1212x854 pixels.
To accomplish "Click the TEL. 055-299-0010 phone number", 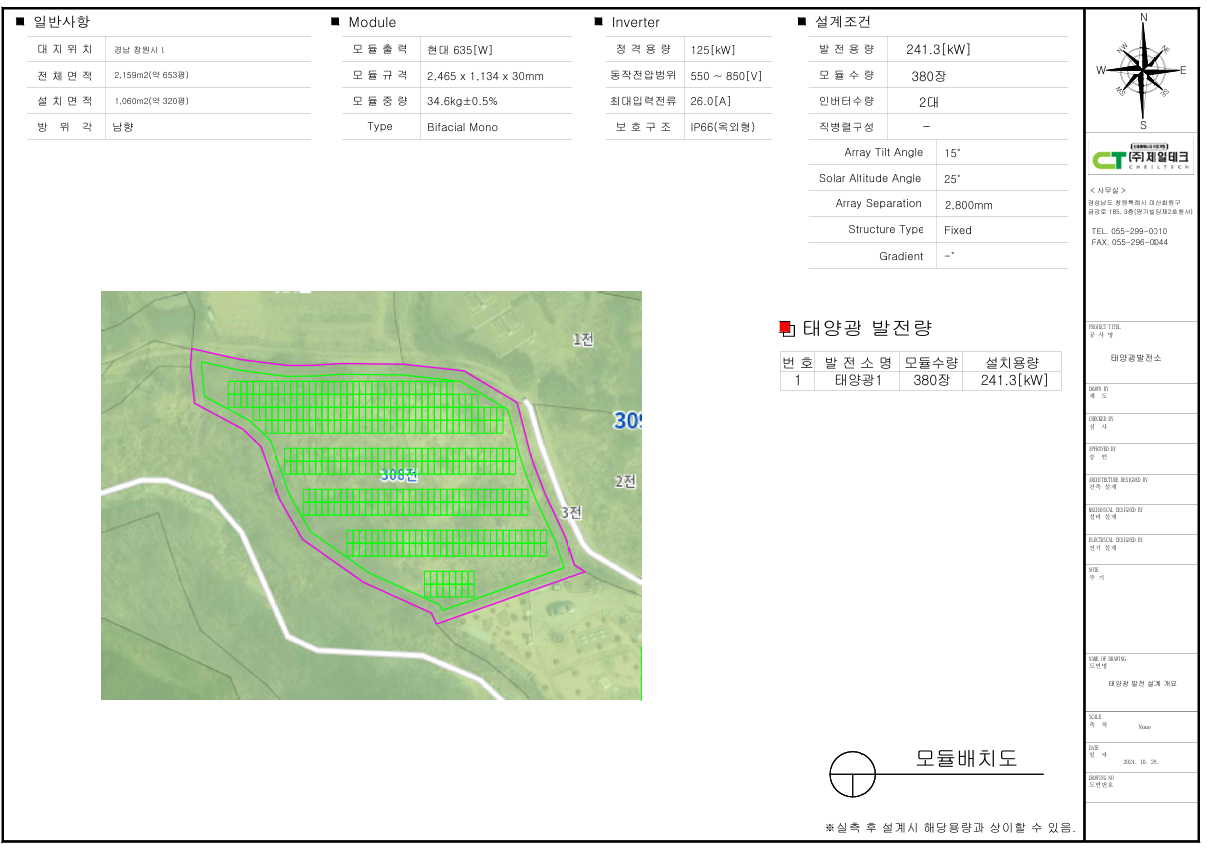I will [1129, 231].
